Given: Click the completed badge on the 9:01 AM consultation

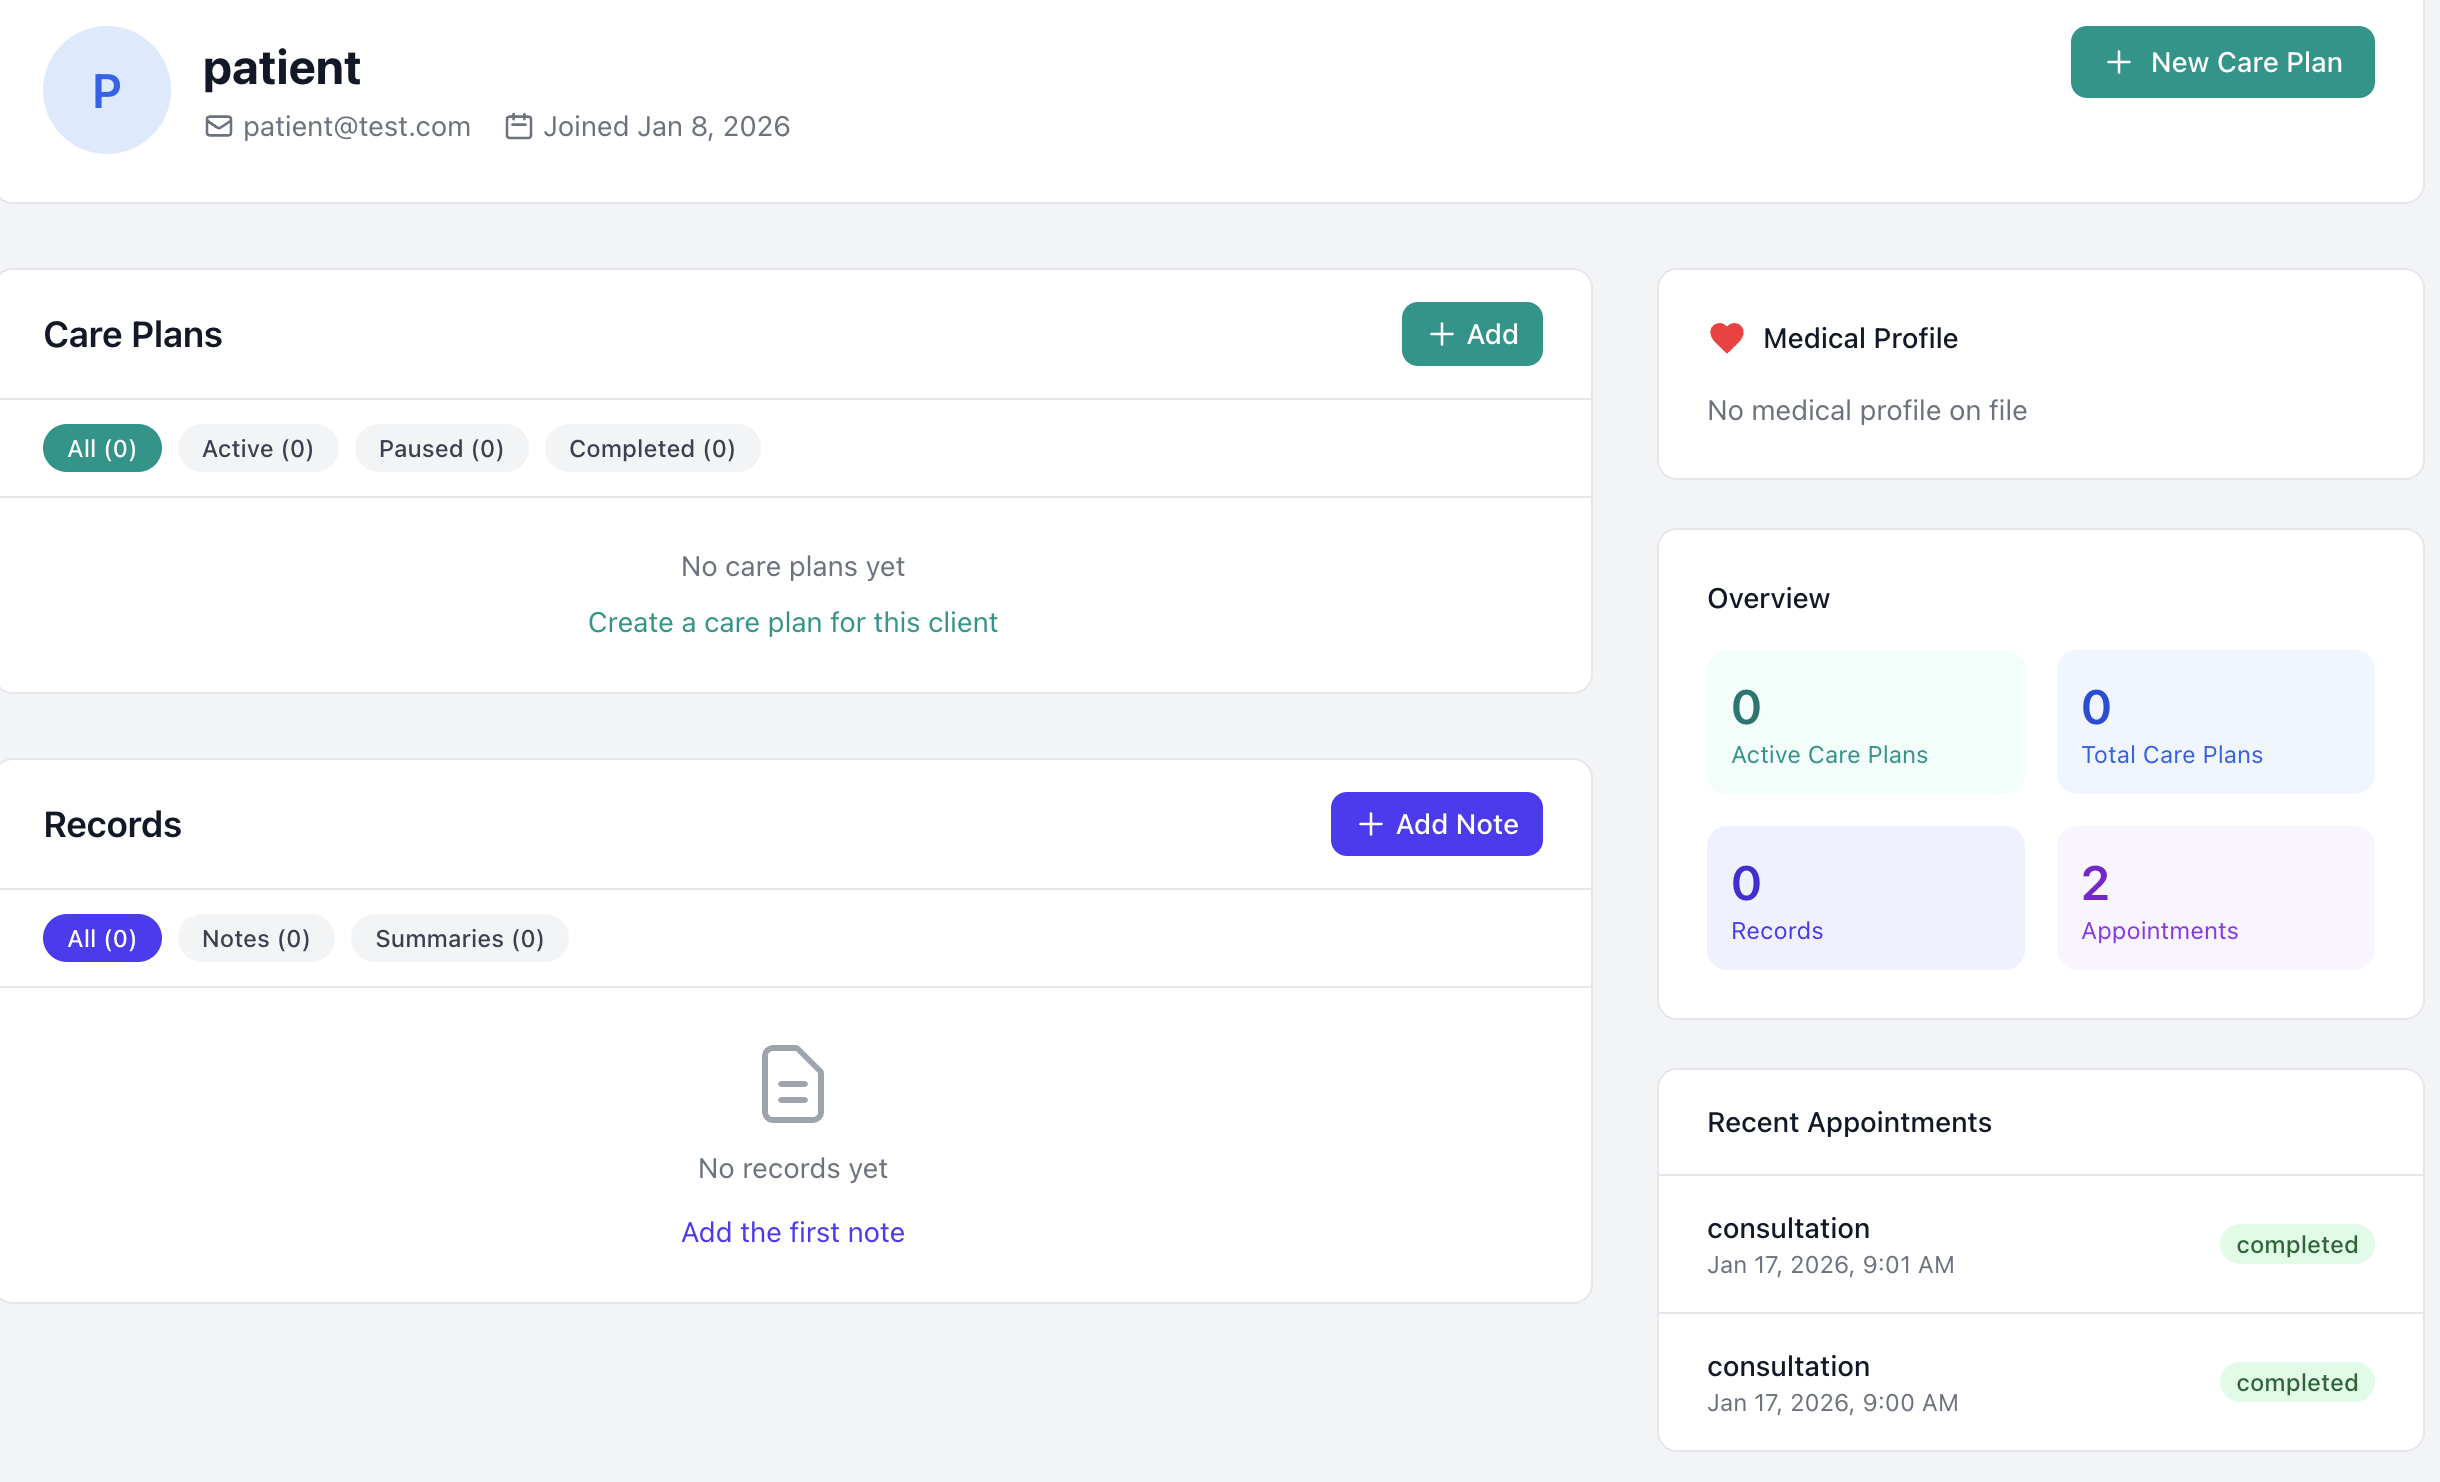Looking at the screenshot, I should 2295,1244.
